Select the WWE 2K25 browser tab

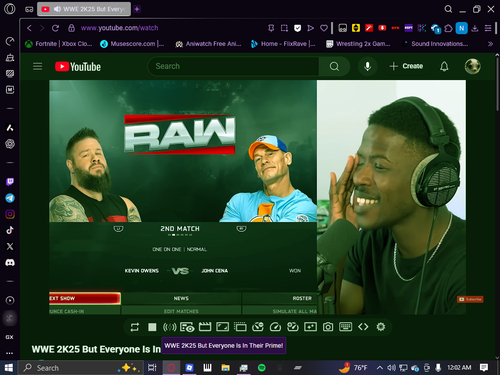84,9
